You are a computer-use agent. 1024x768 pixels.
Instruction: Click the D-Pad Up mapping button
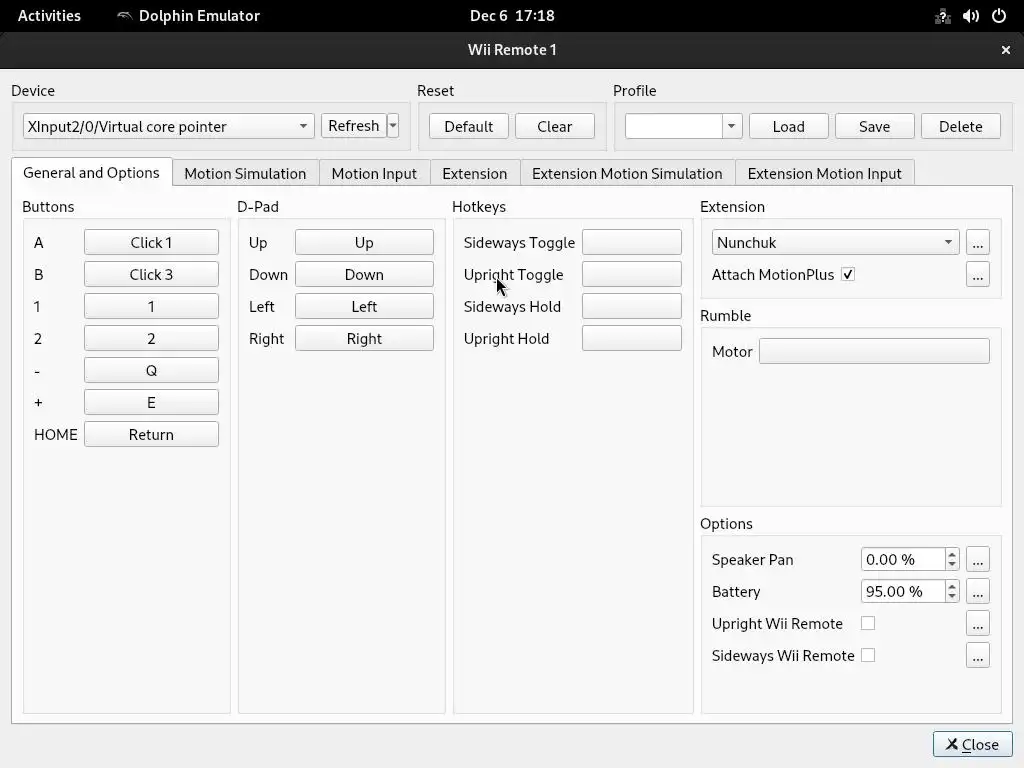[364, 242]
